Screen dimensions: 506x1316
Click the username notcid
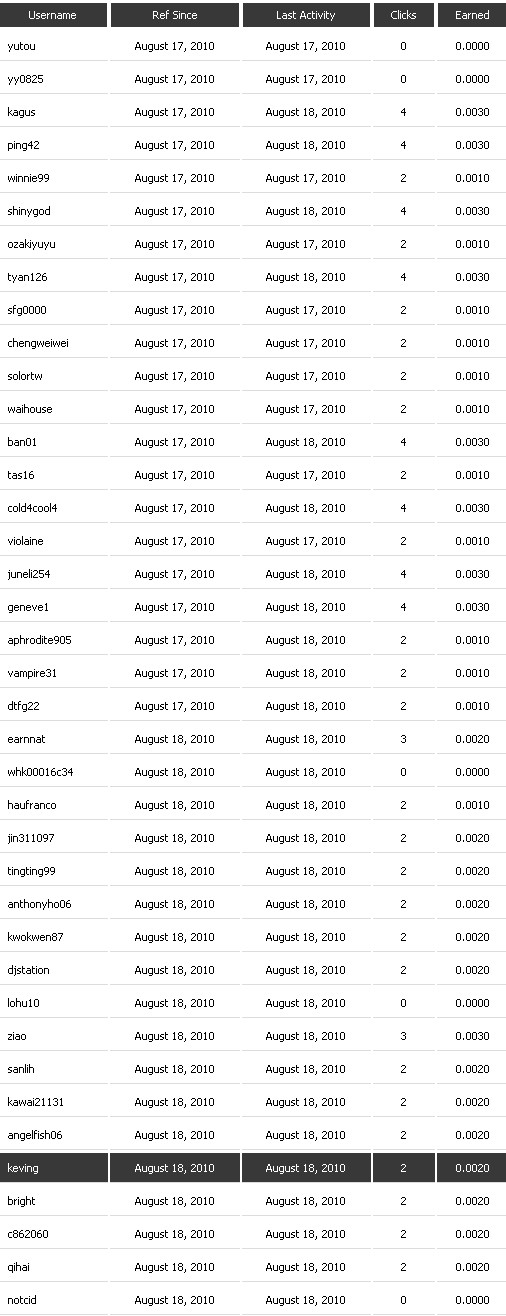(21, 1300)
